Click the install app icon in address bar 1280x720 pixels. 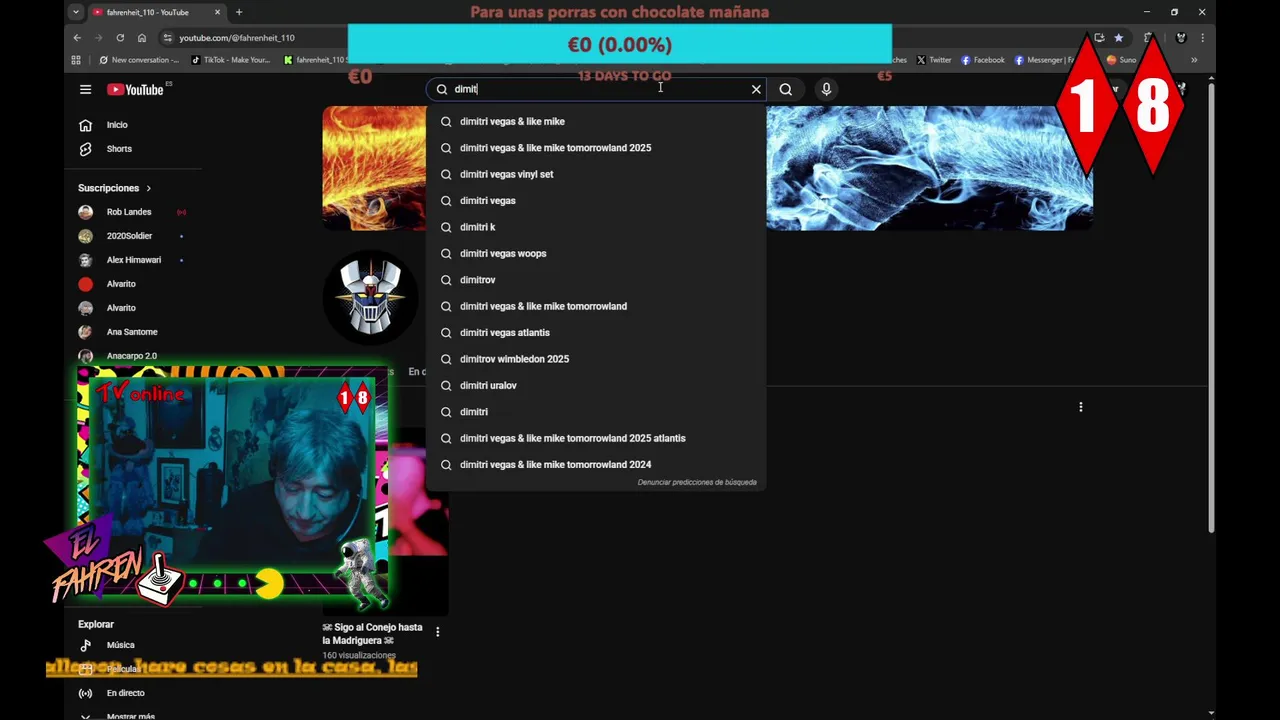click(1099, 38)
